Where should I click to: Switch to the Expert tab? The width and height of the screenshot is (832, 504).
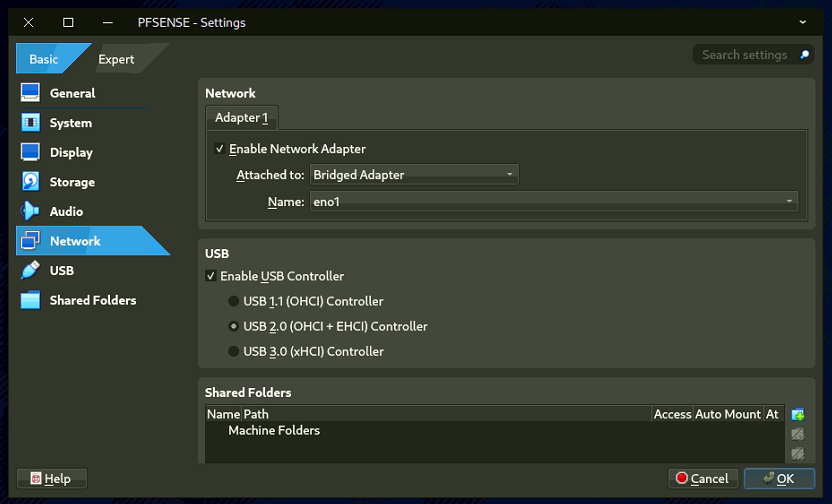(x=116, y=59)
